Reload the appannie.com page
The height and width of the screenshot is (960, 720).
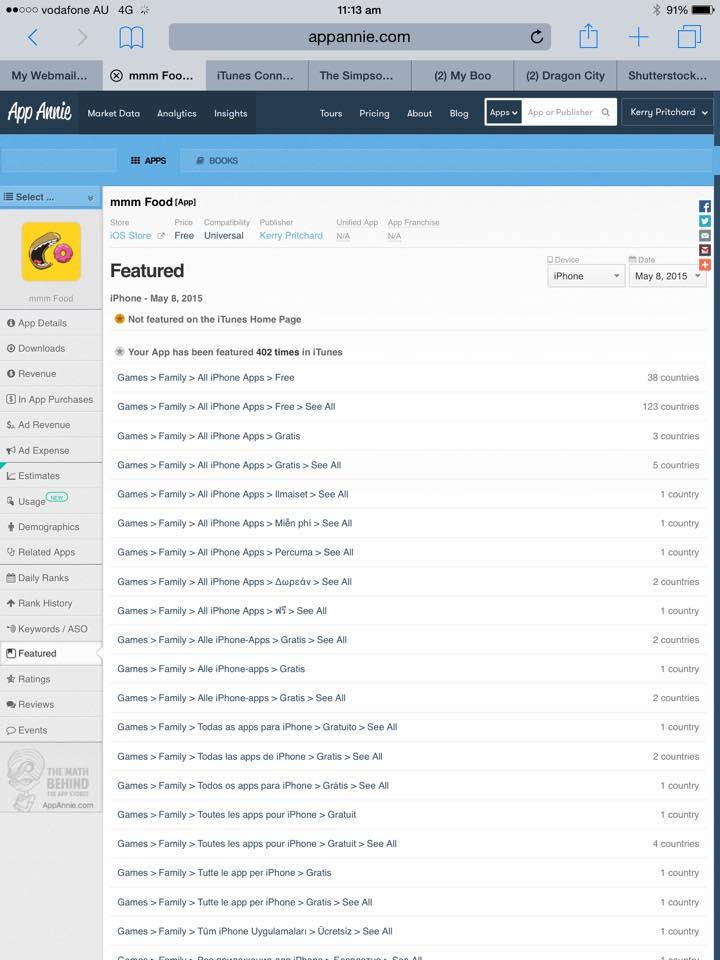tap(536, 37)
